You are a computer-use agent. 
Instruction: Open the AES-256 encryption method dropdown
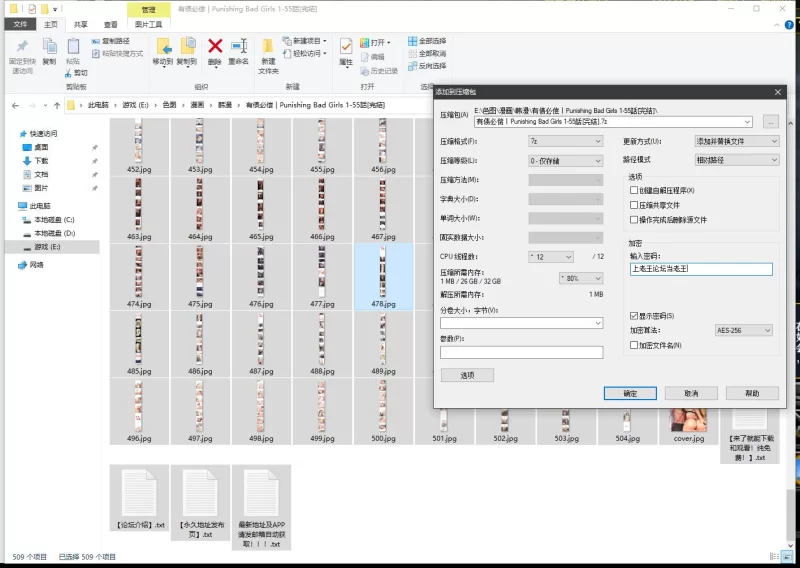pos(743,330)
